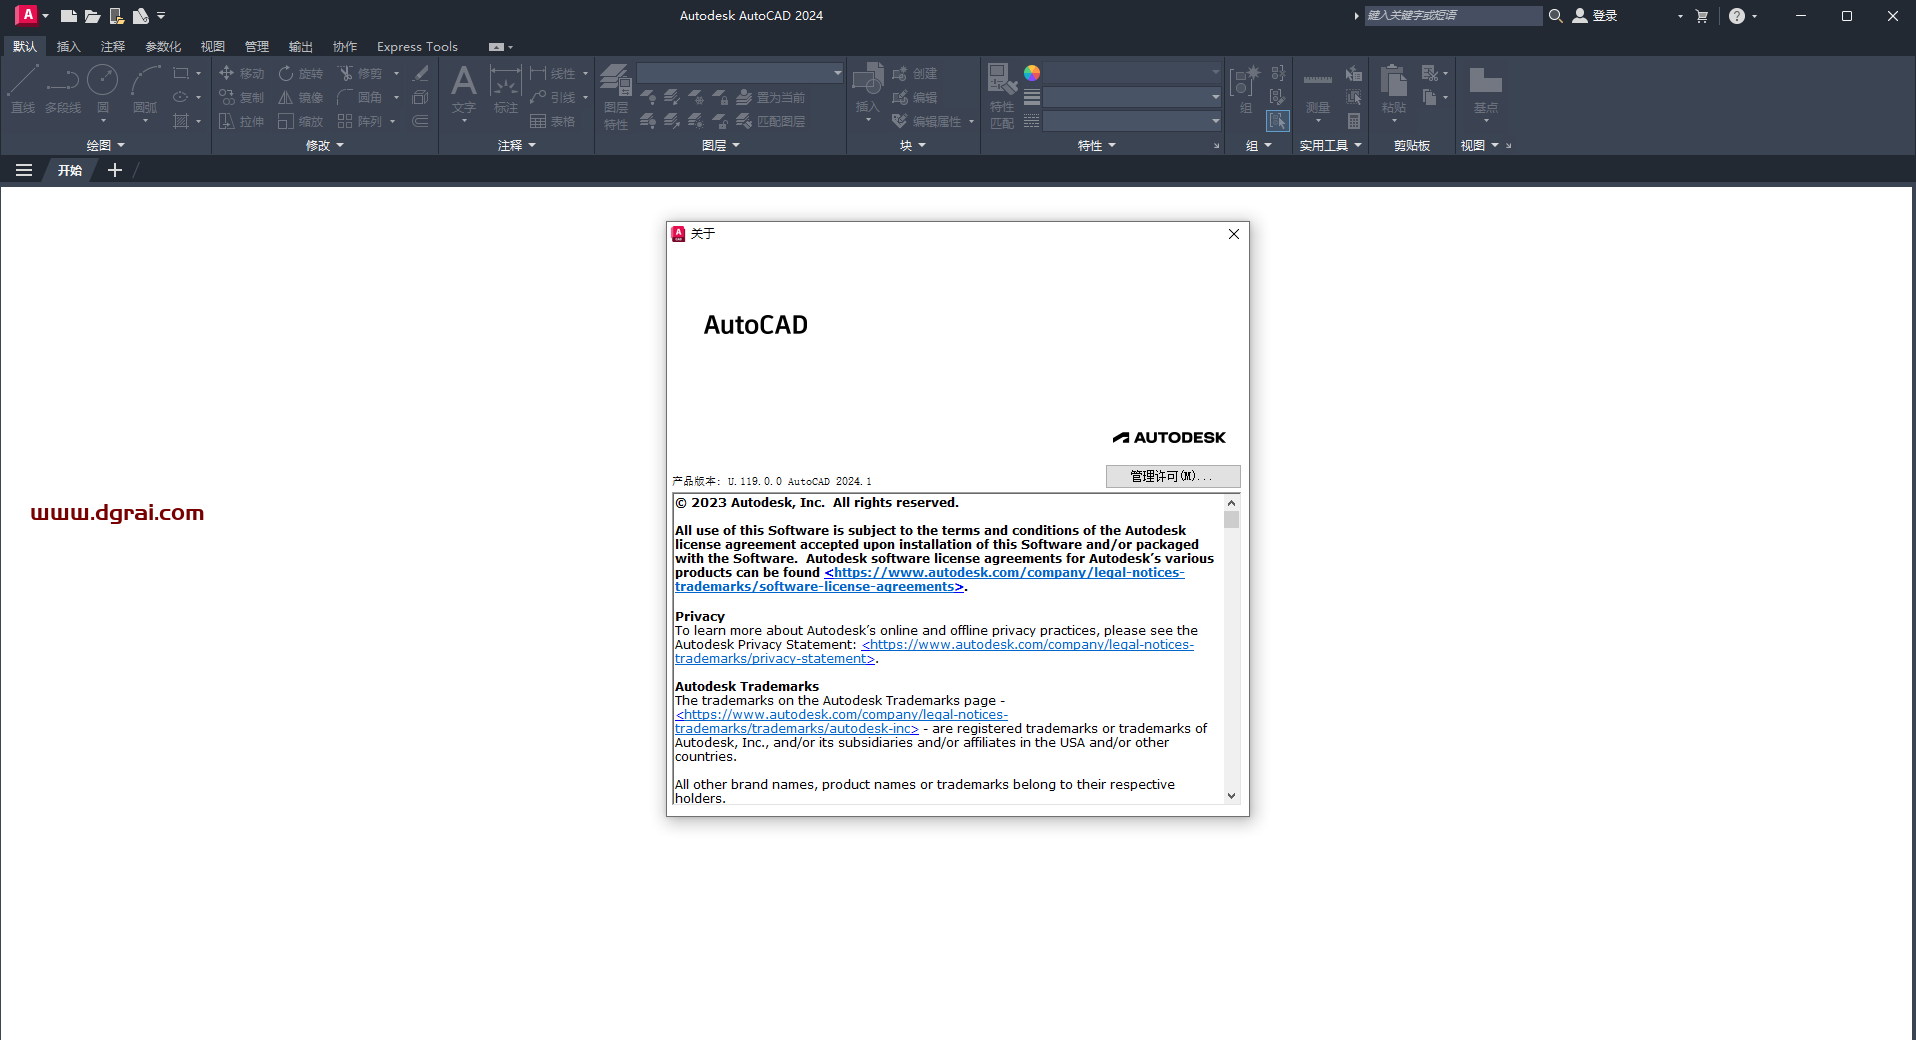
Task: Select the Scale (缩放) tool
Action: [x=300, y=121]
